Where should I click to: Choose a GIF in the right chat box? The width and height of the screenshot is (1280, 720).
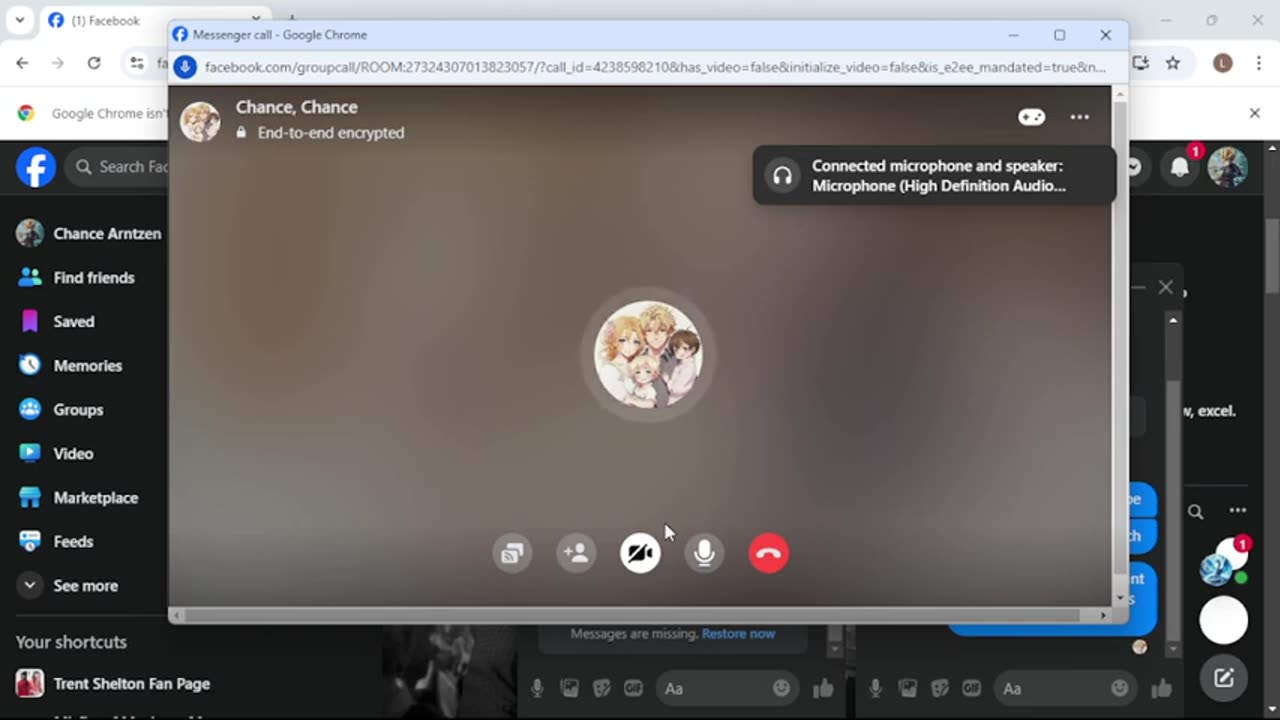click(x=971, y=688)
